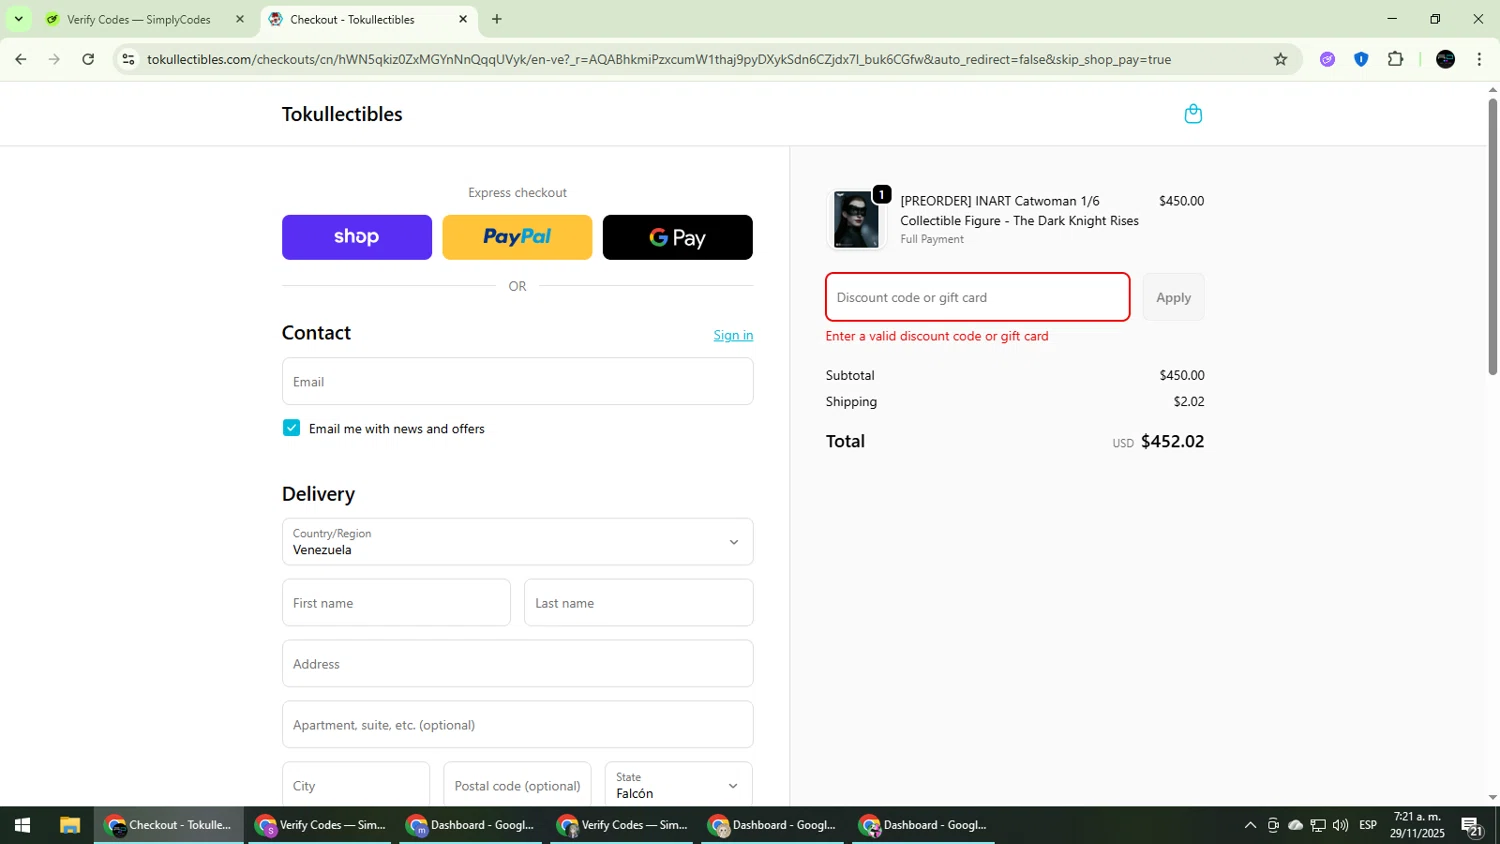This screenshot has width=1500, height=844.
Task: Switch ESP keyboard input language
Action: coord(1368,825)
